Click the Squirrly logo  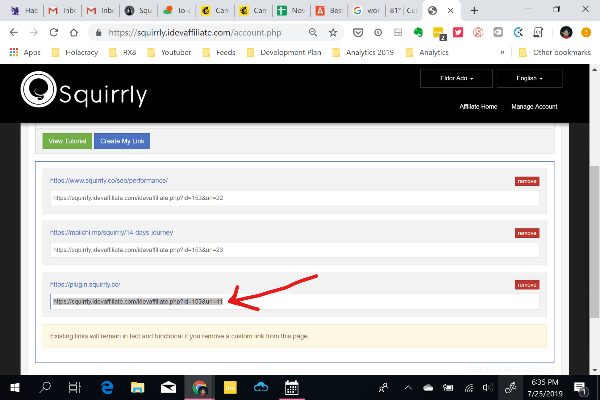pos(84,90)
